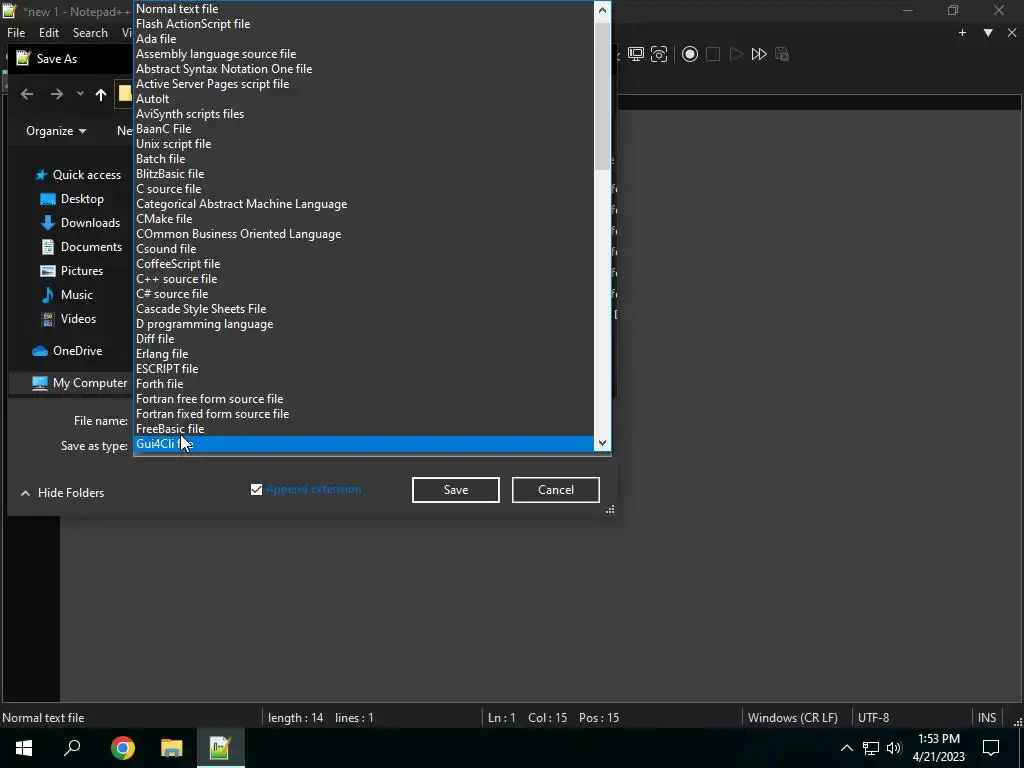1024x768 pixels.
Task: Collapse folders with Hide Folders
Action: point(62,493)
